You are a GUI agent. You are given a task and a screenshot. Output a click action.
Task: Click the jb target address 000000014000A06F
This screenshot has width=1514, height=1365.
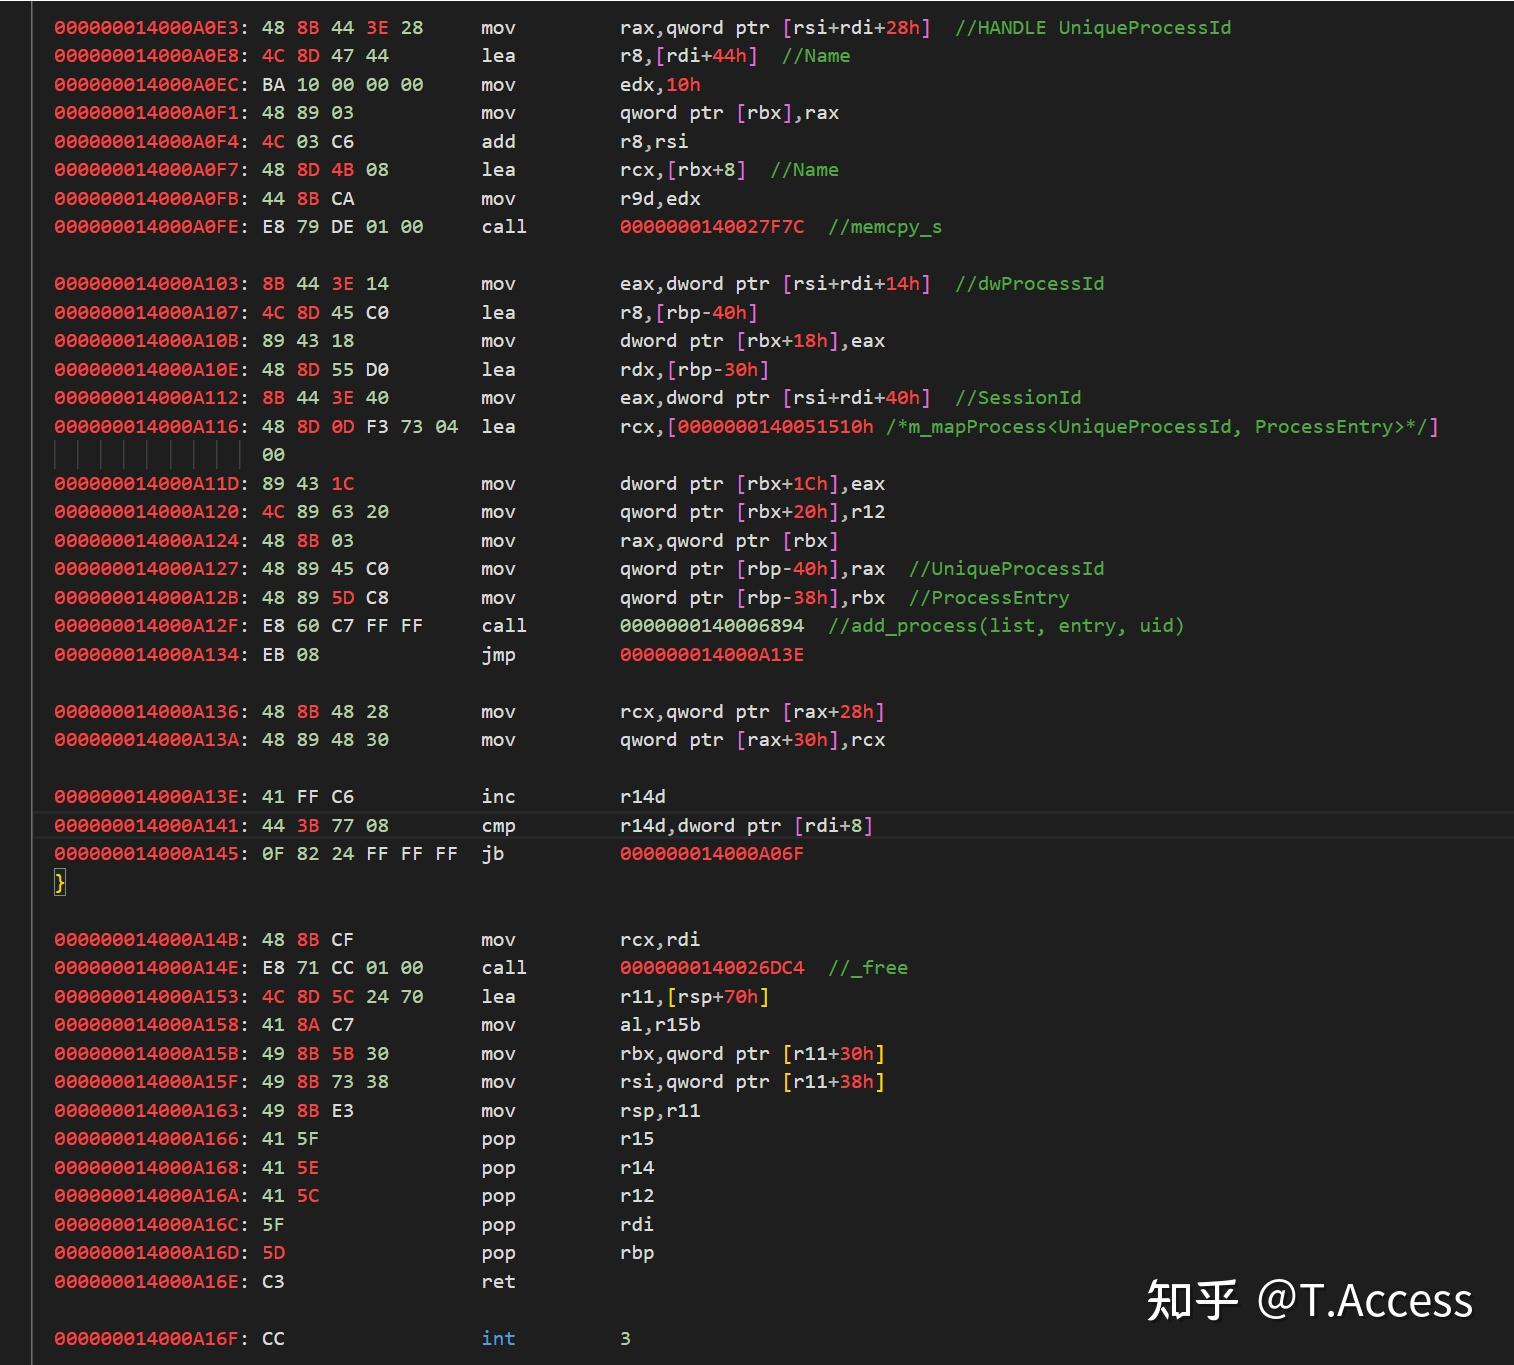point(711,854)
